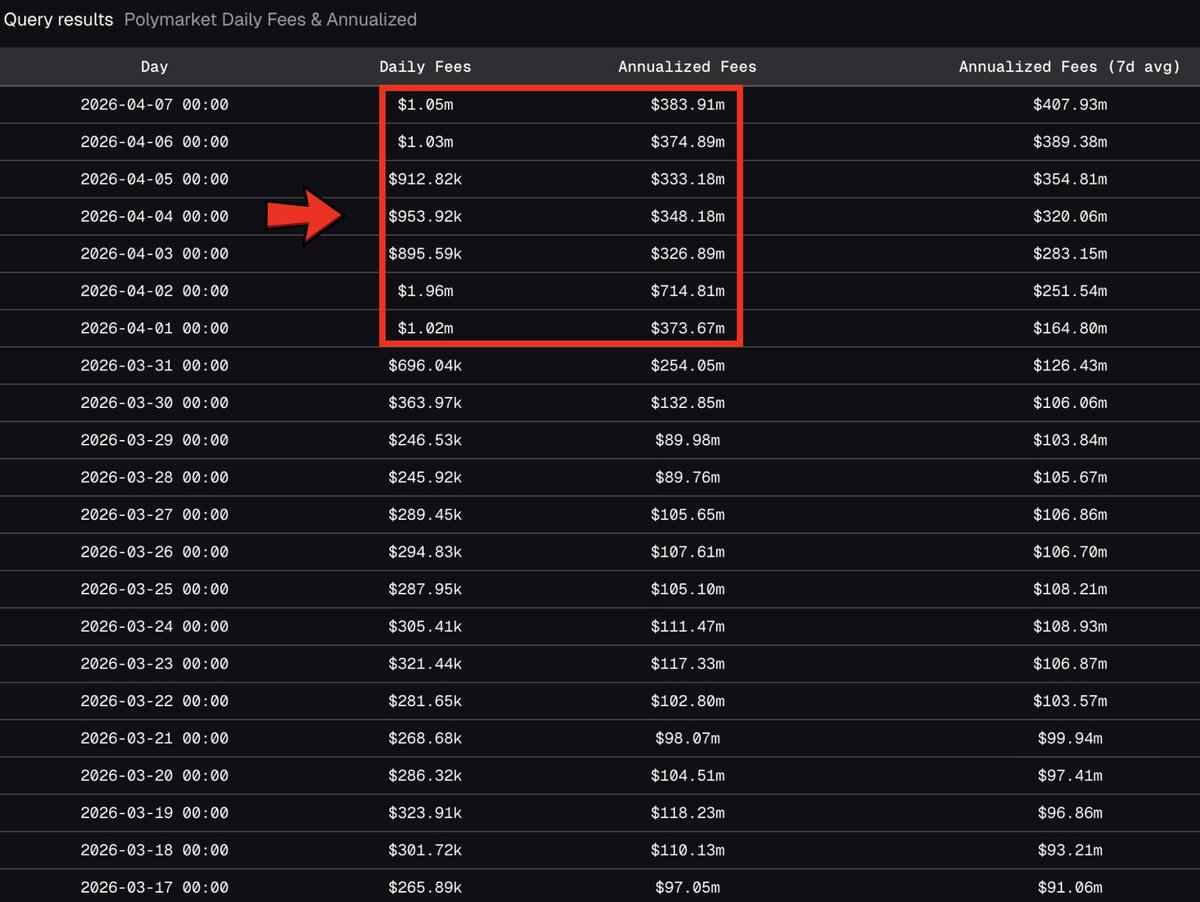Select the $286.32k daily fees cell
The height and width of the screenshot is (902, 1200).
click(425, 776)
